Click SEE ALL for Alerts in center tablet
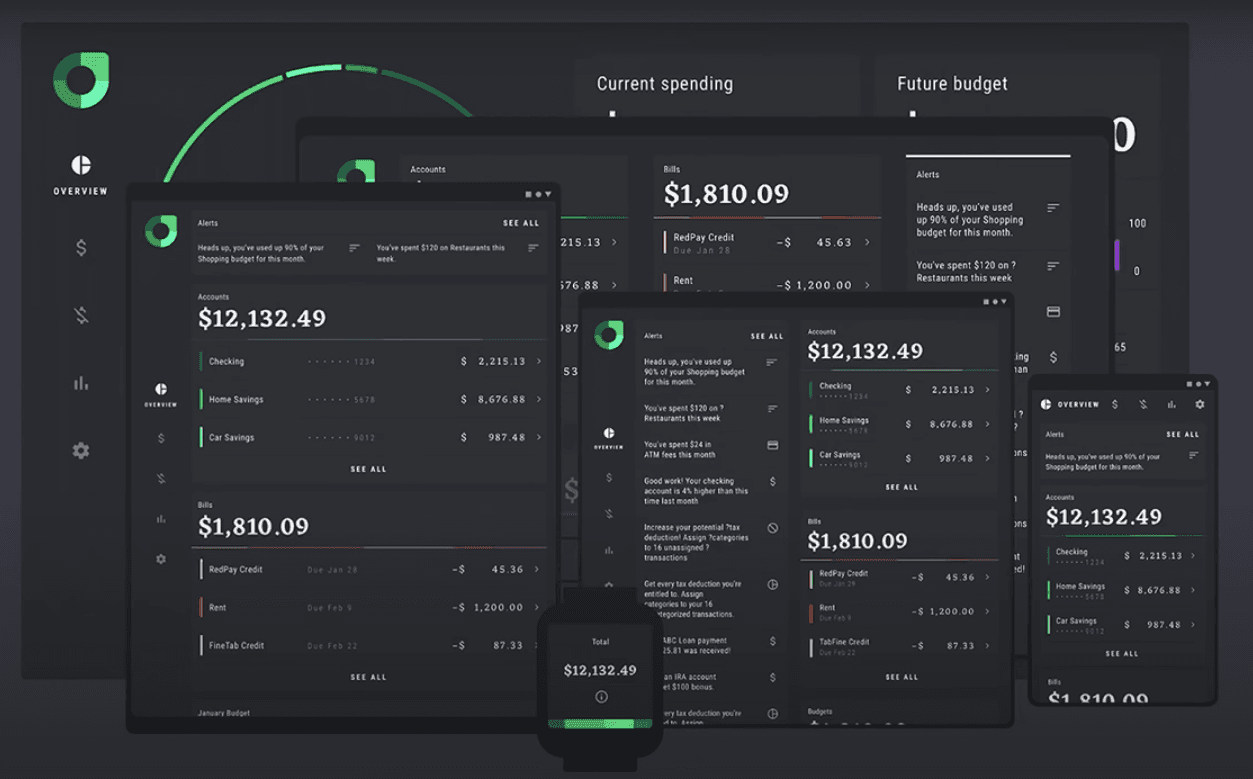Image resolution: width=1253 pixels, height=779 pixels. (x=767, y=336)
